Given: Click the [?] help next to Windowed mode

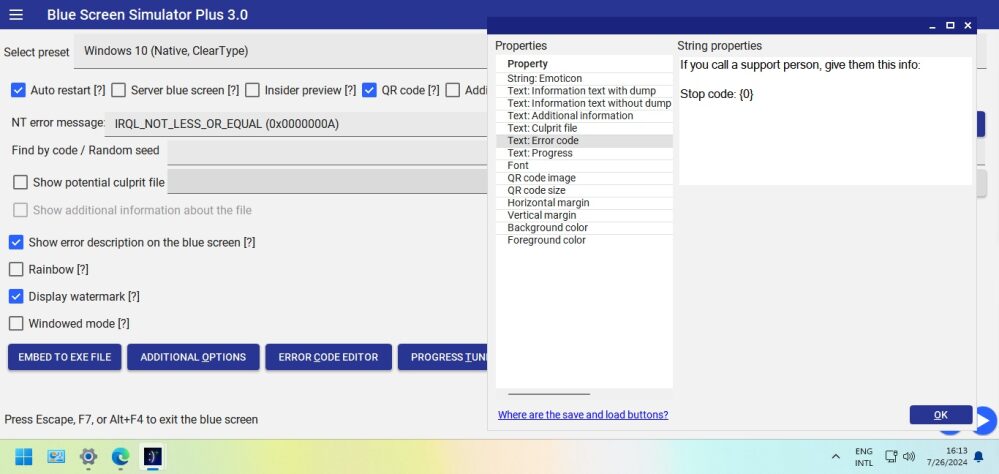Looking at the screenshot, I should point(124,324).
